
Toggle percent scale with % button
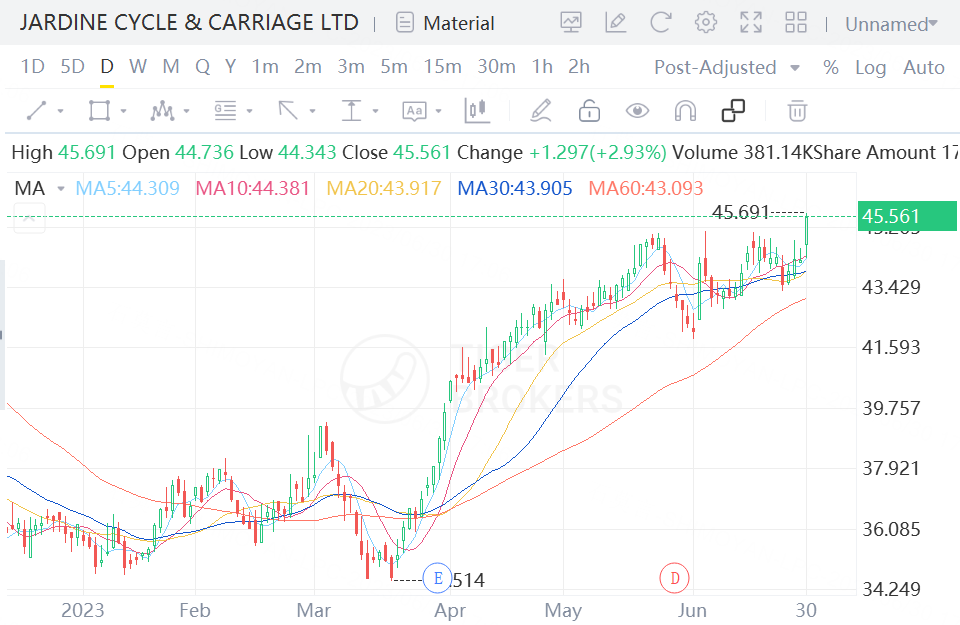tap(831, 67)
